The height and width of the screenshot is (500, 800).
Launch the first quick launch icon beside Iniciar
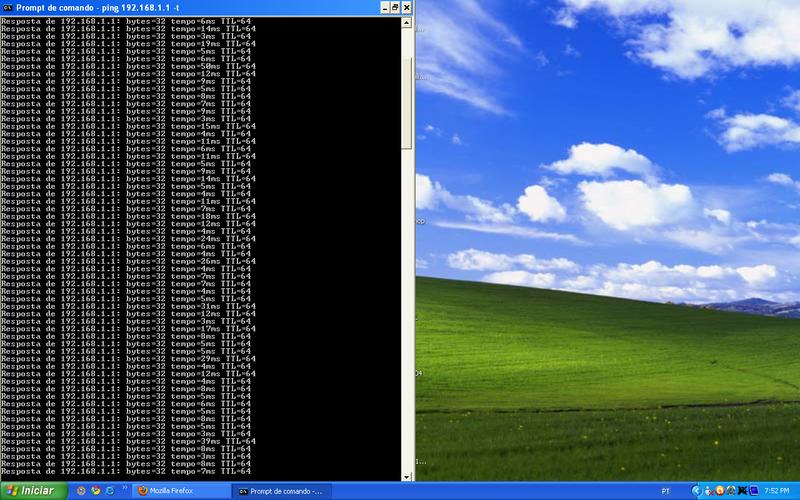click(x=81, y=491)
